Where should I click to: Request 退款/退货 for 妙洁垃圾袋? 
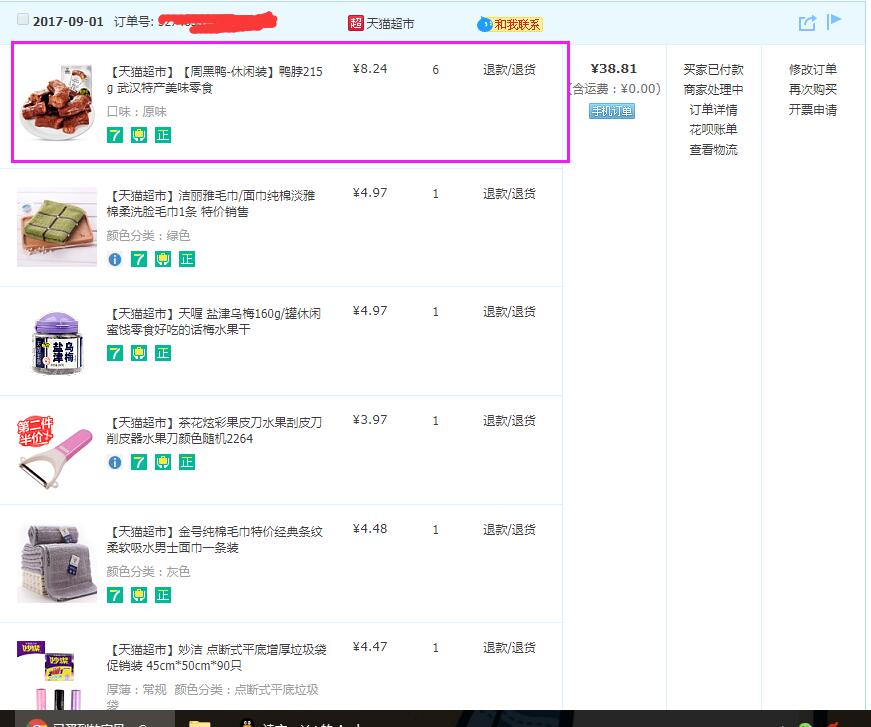(509, 647)
